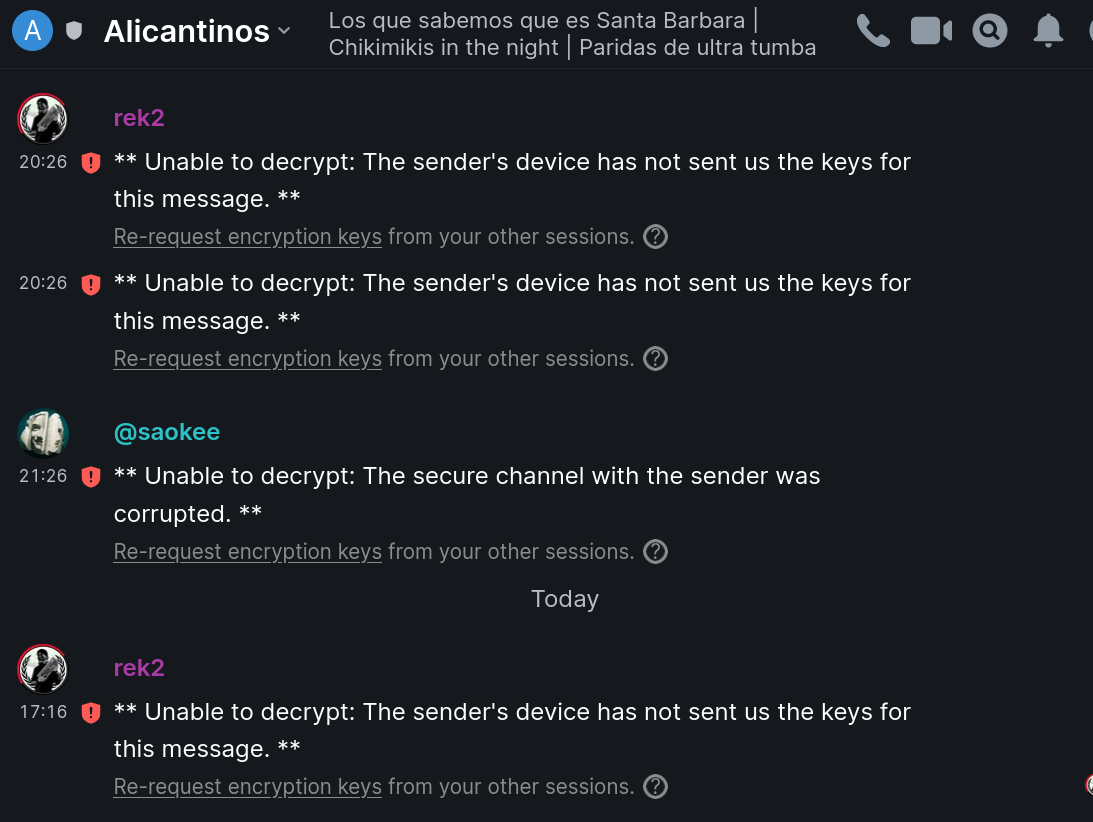The height and width of the screenshot is (822, 1093).
Task: Click rek2's username above 20:26 message
Action: [139, 117]
